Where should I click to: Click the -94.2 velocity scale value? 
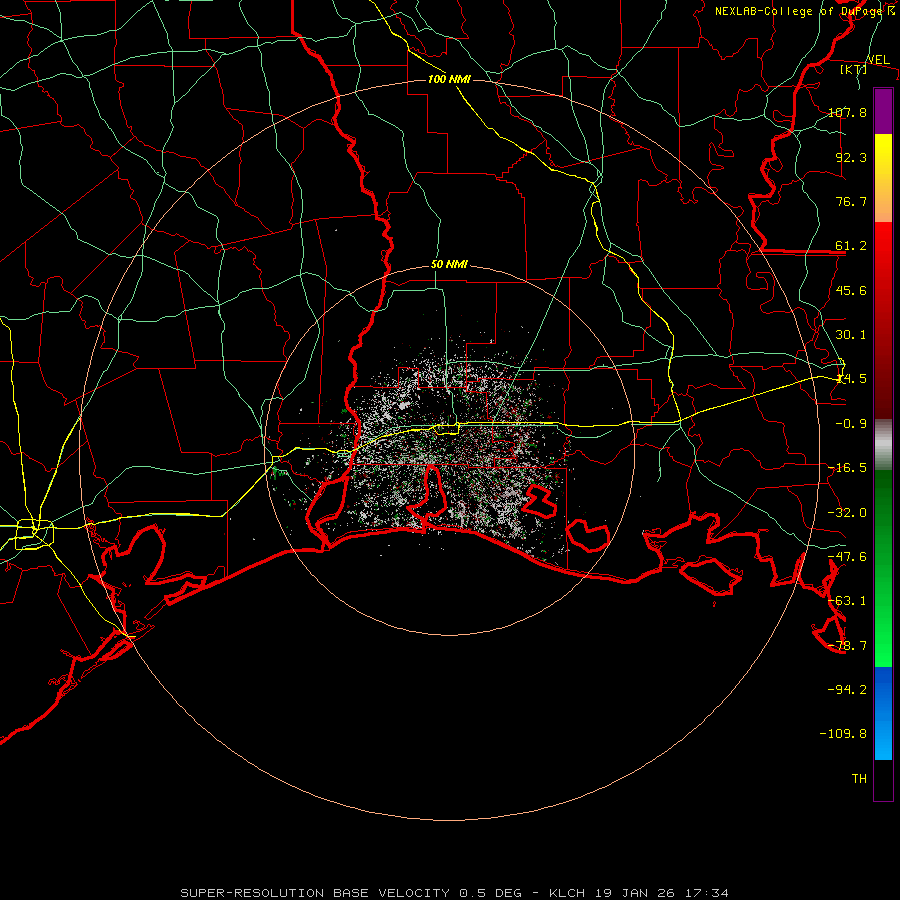[x=848, y=690]
